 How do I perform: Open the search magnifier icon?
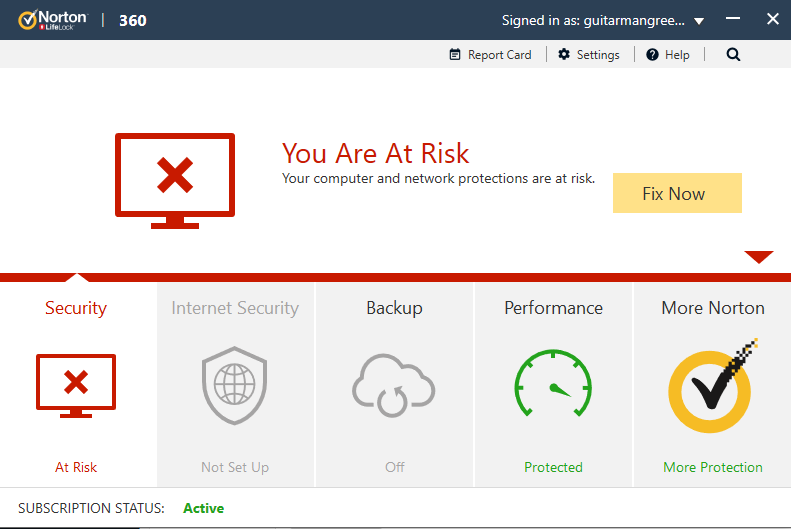(733, 54)
